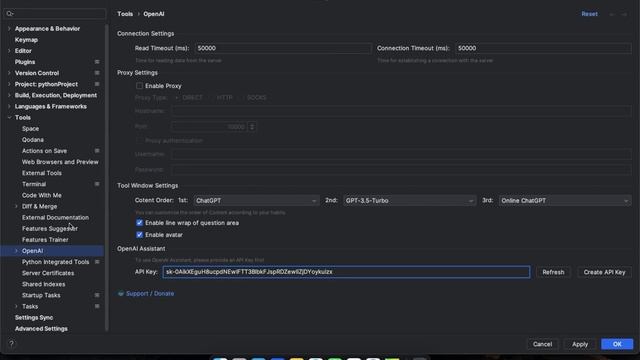This screenshot has width=640, height=360.
Task: Expand the Editor section
Action: (x=9, y=51)
